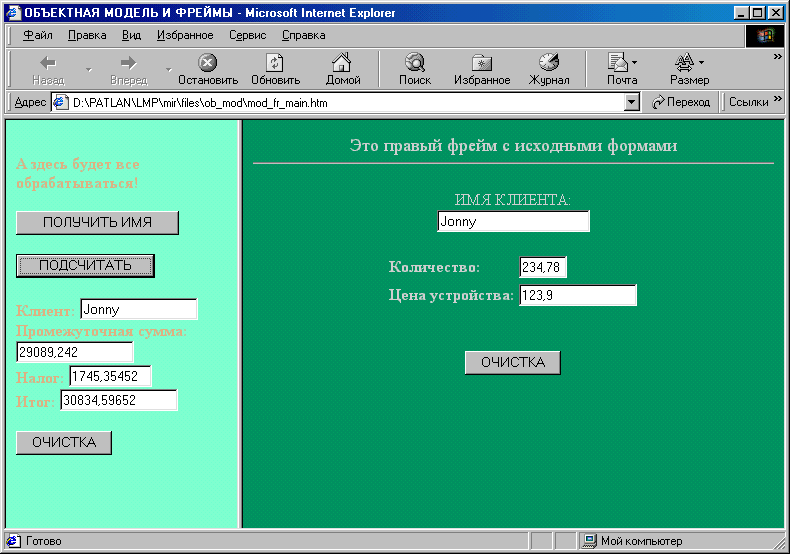This screenshot has width=790, height=554.
Task: Click the ПОДСЧИТАТЬ button
Action: 85,265
